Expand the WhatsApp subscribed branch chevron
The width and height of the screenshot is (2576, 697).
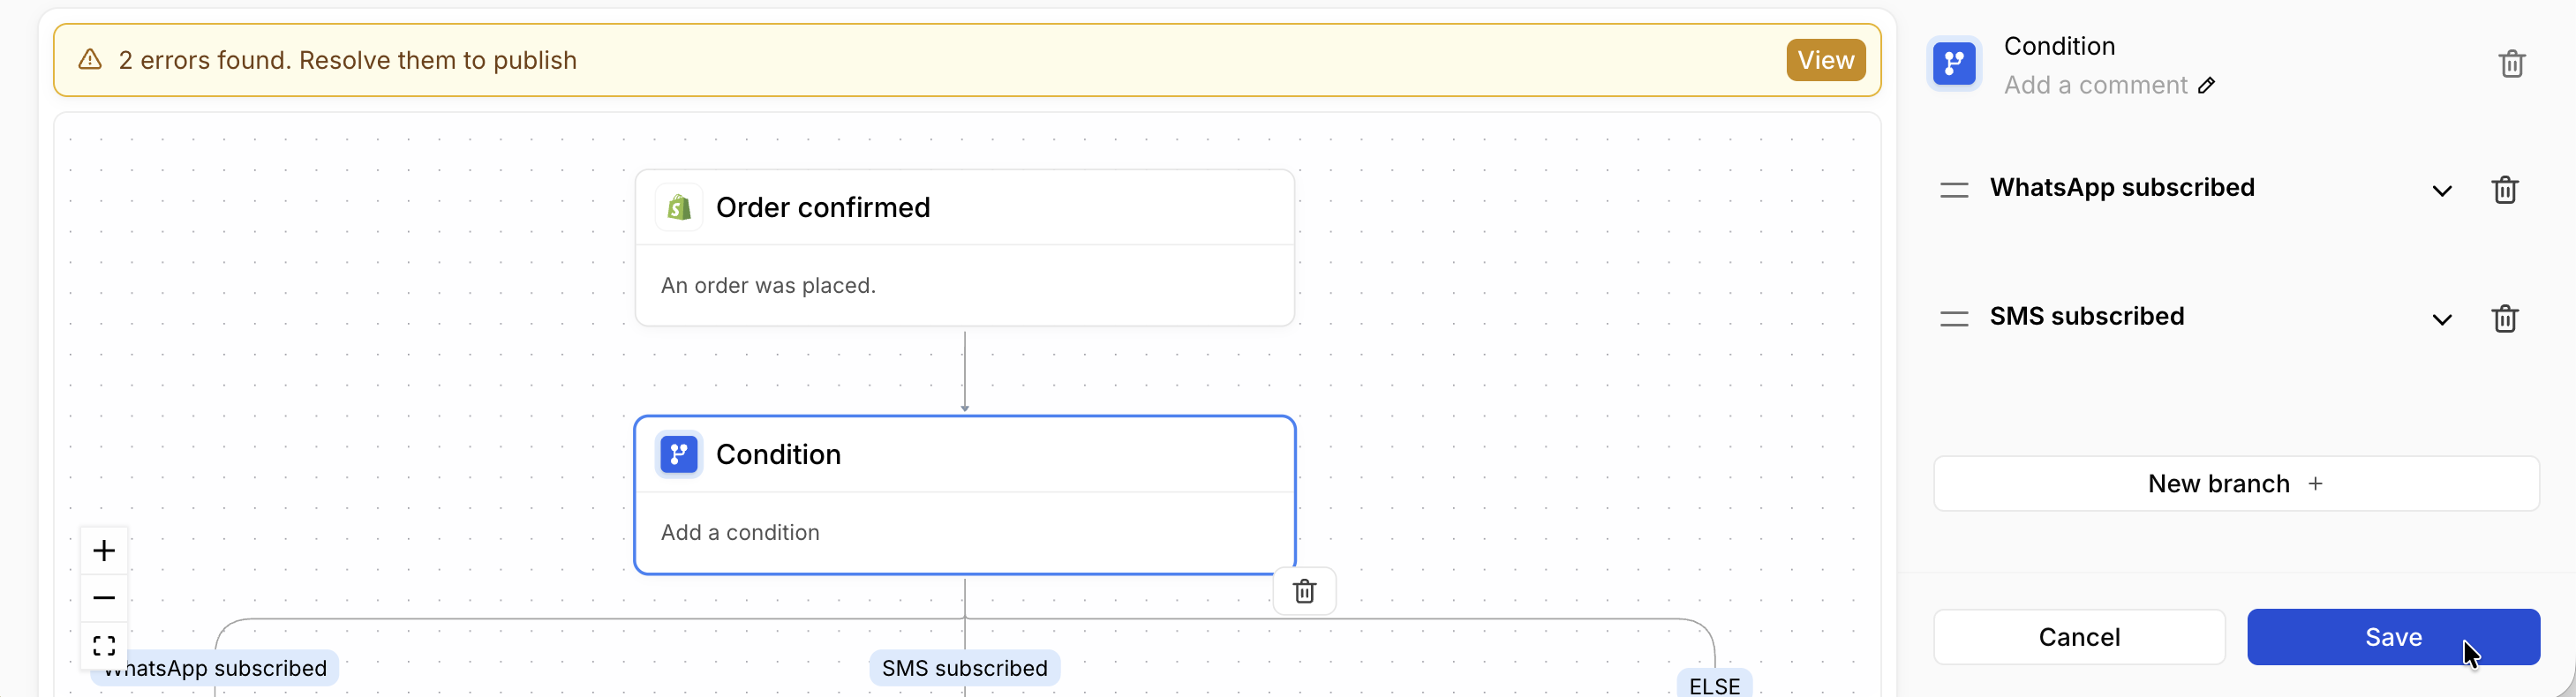click(2441, 191)
